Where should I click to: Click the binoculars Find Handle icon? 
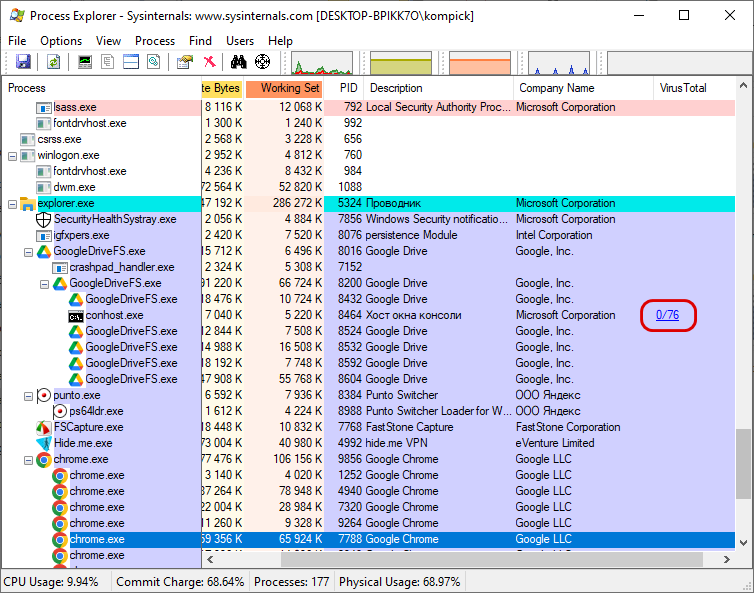tap(239, 62)
